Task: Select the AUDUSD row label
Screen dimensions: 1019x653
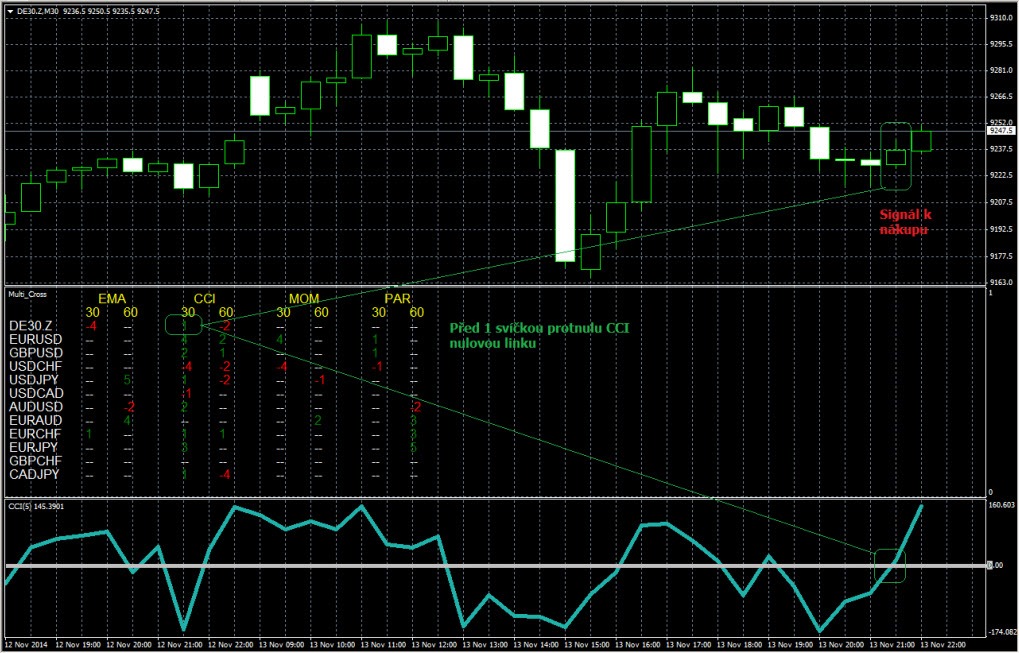Action: click(36, 407)
